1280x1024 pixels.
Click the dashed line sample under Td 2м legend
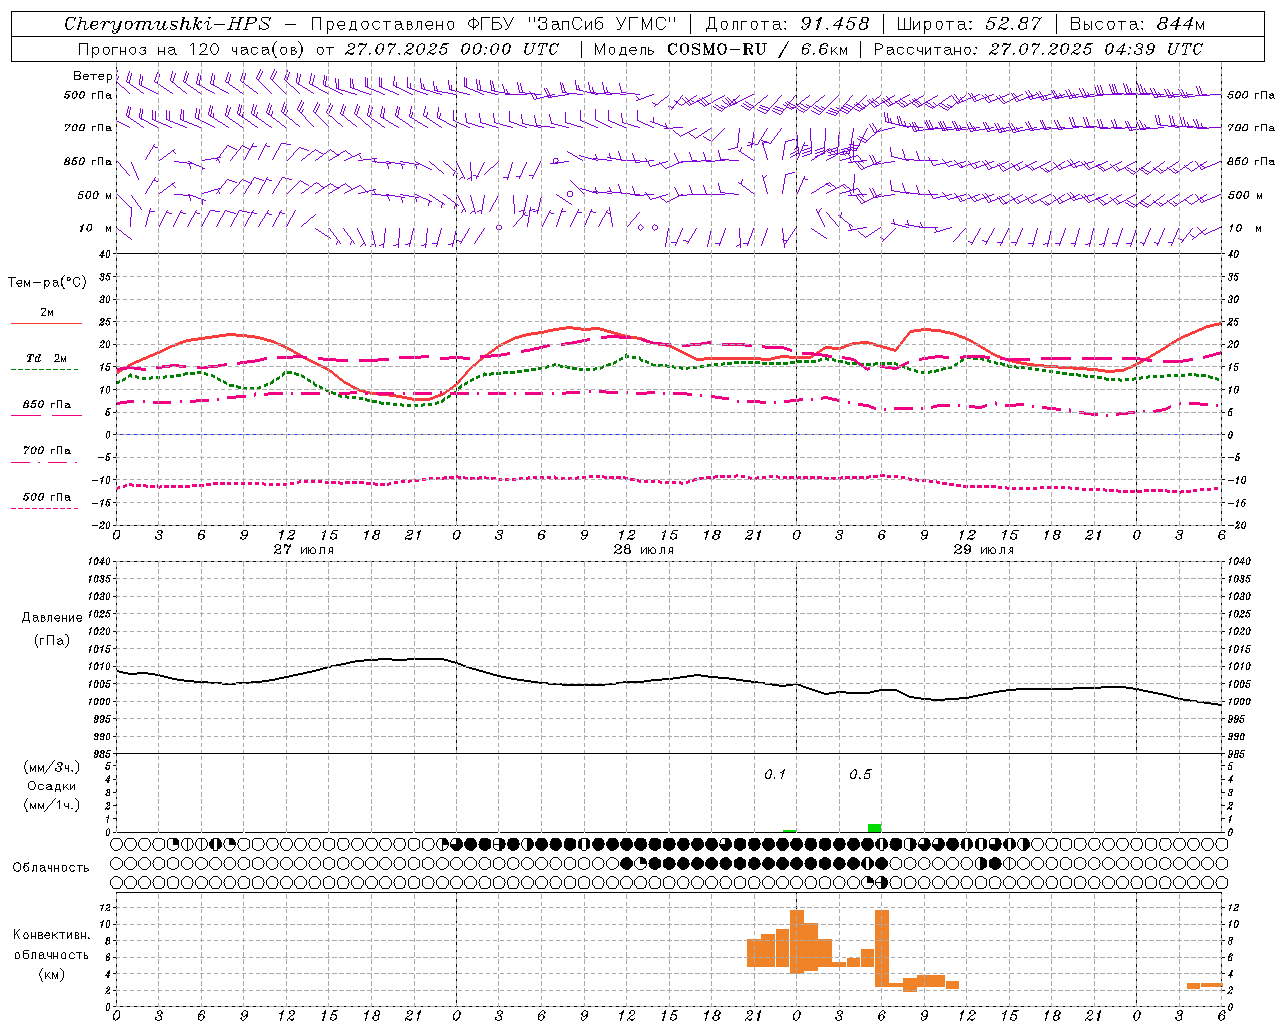click(46, 369)
